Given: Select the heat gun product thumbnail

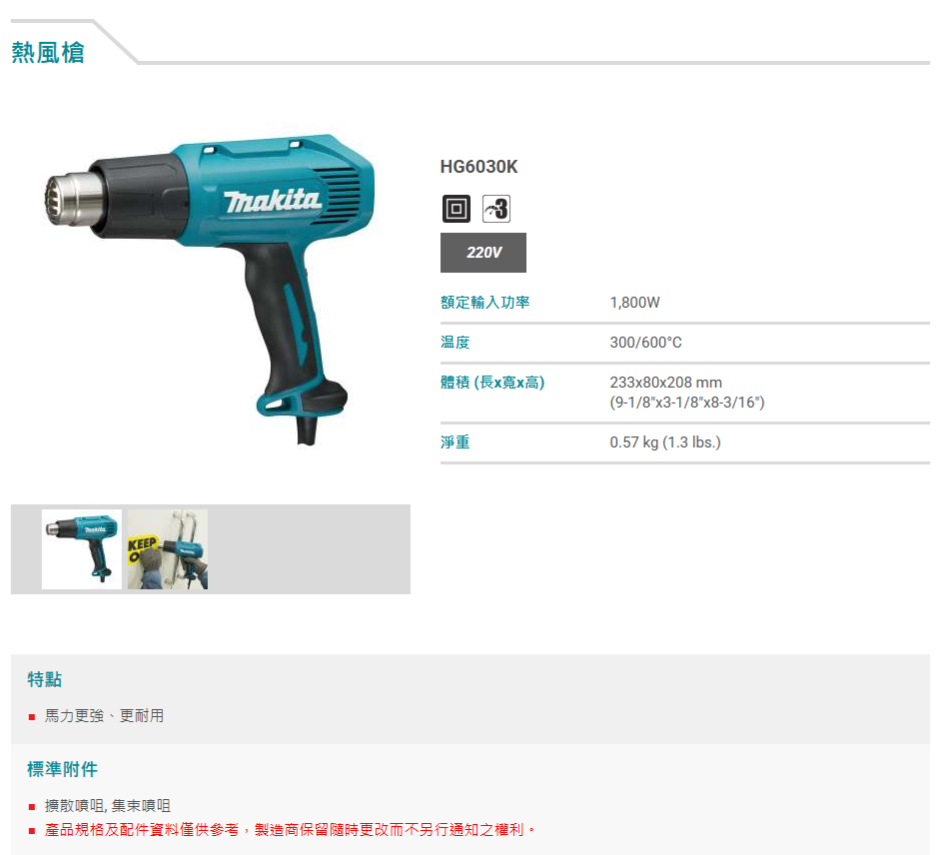Looking at the screenshot, I should (x=81, y=549).
